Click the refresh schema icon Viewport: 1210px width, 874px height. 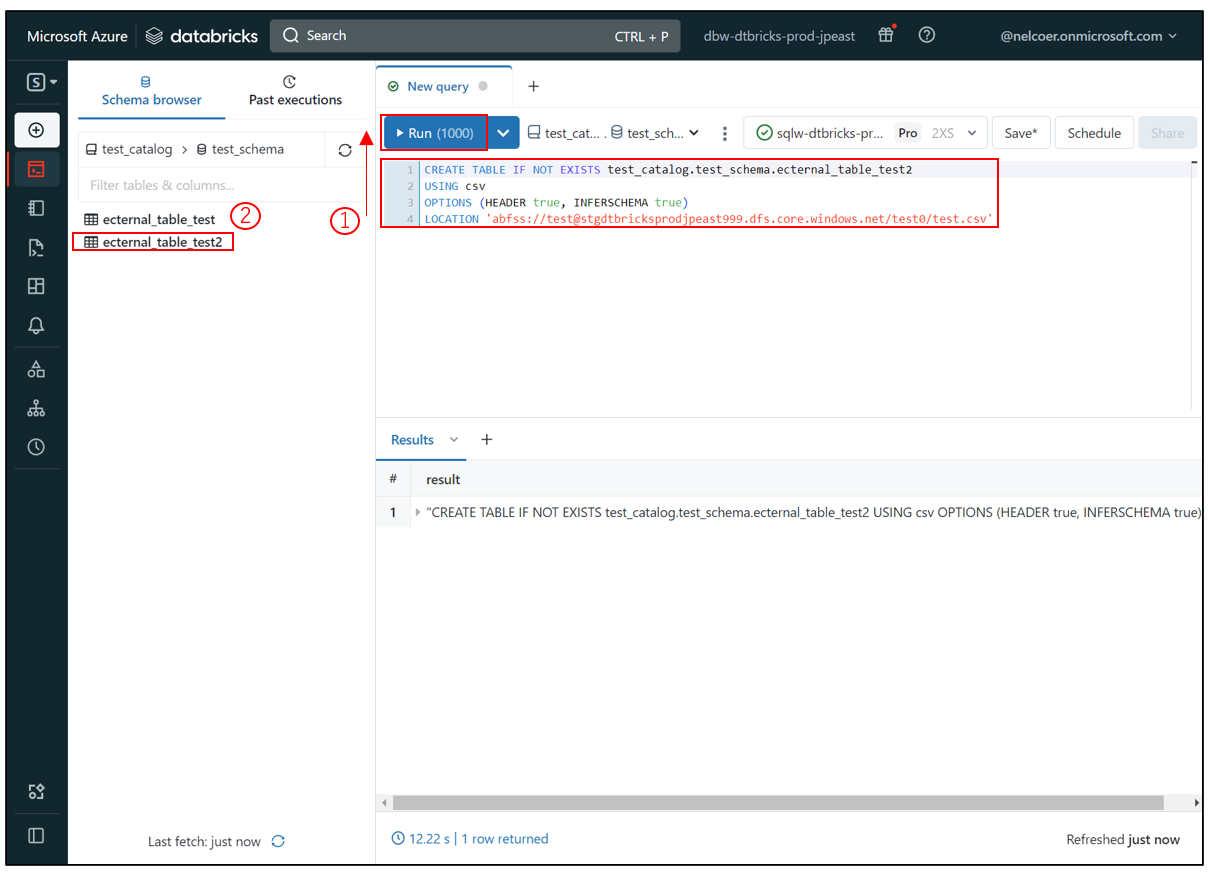click(x=345, y=150)
